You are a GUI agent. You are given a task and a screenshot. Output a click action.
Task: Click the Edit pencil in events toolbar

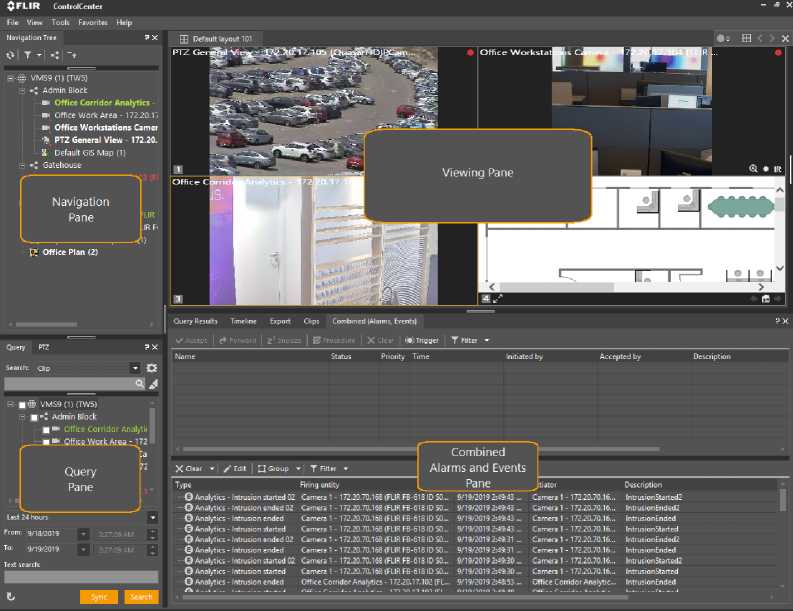(234, 468)
